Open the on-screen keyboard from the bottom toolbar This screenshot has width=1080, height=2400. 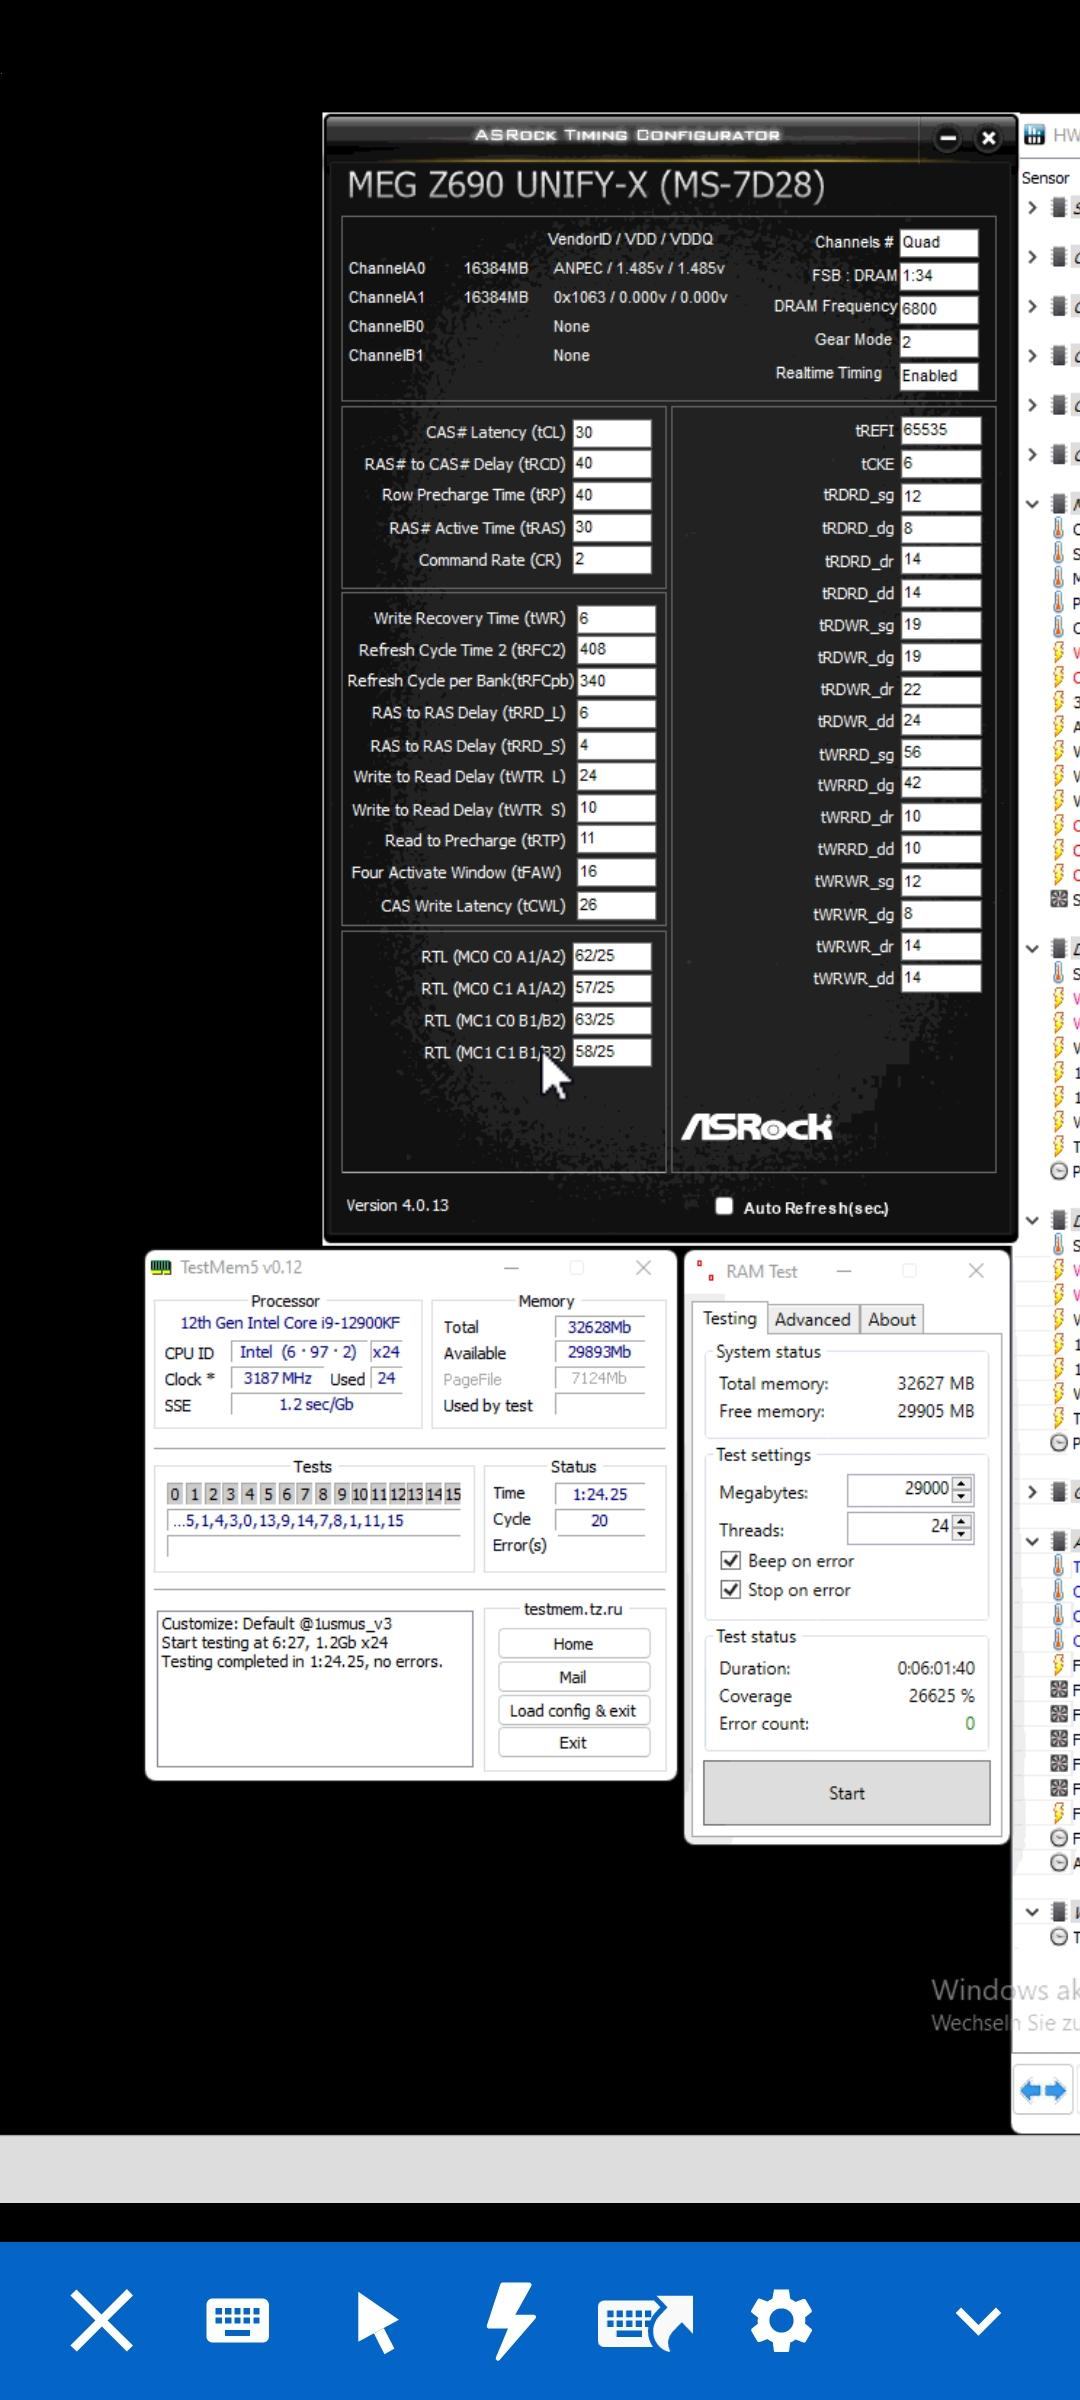pos(238,2320)
